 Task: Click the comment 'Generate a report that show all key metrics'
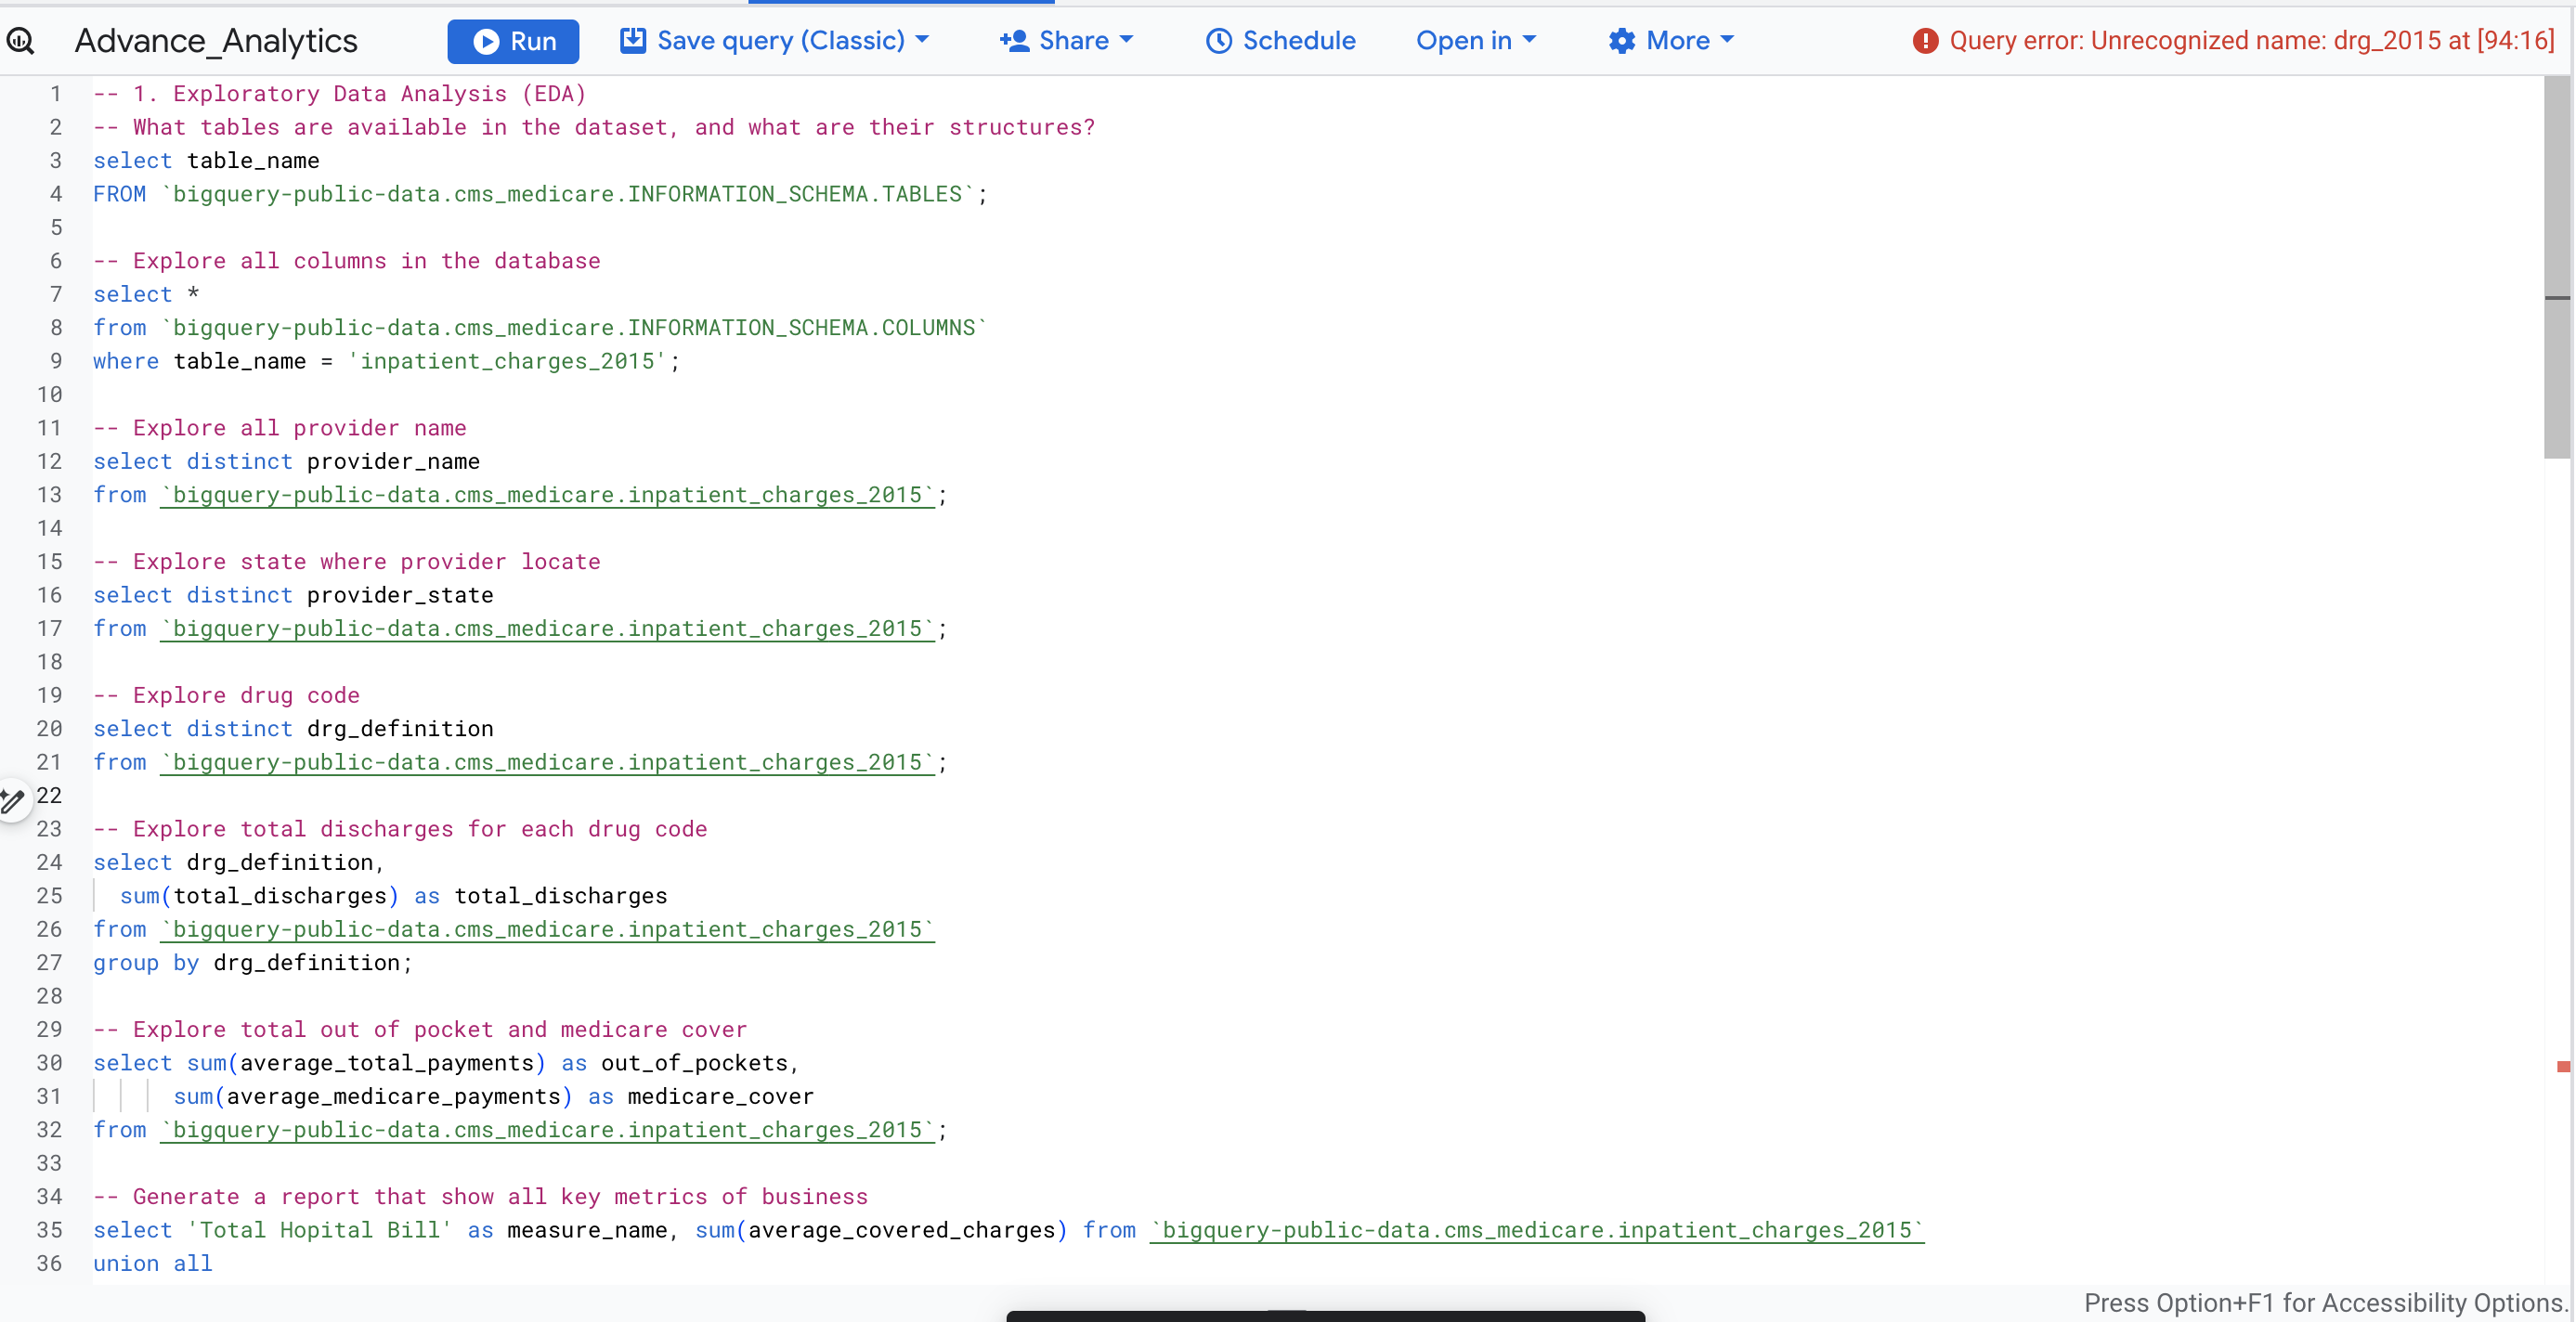[x=480, y=1197]
